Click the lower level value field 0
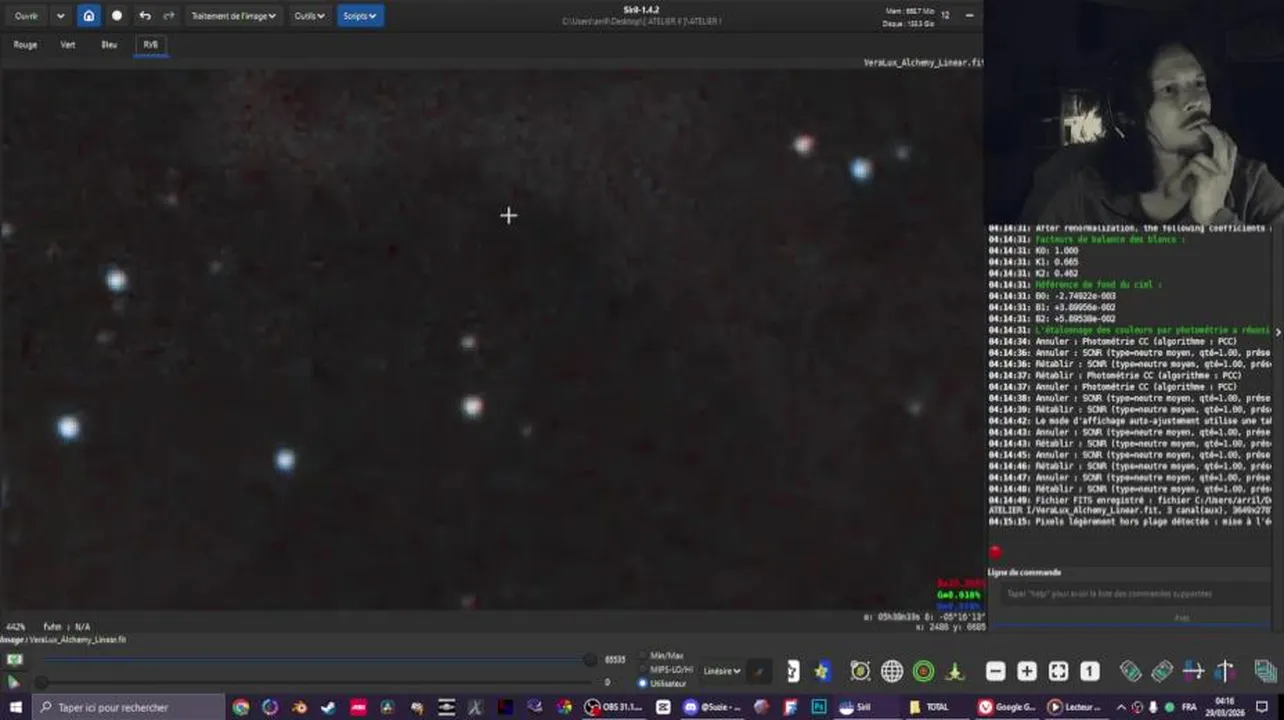This screenshot has height=720, width=1284. point(607,683)
